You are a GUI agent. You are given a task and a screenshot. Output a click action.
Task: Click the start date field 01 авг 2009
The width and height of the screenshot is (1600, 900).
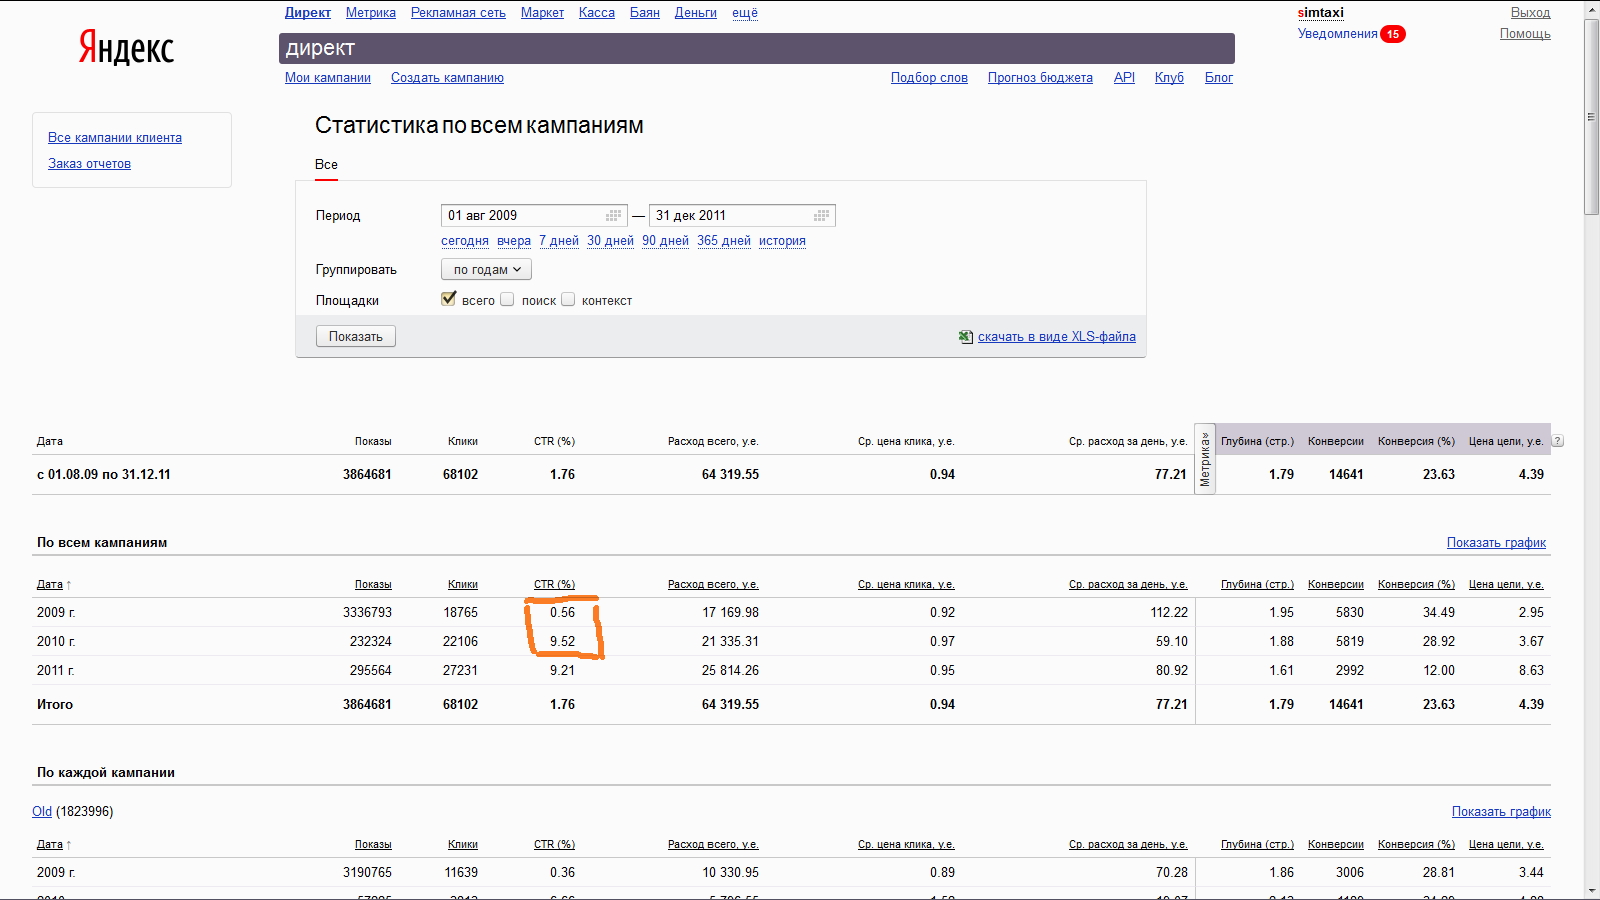(x=534, y=215)
